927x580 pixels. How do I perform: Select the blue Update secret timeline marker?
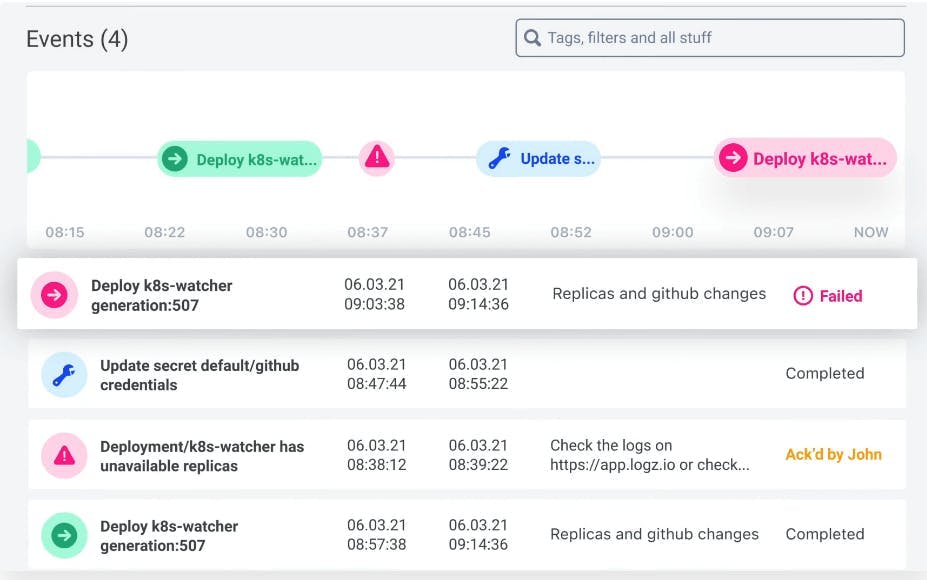(538, 158)
